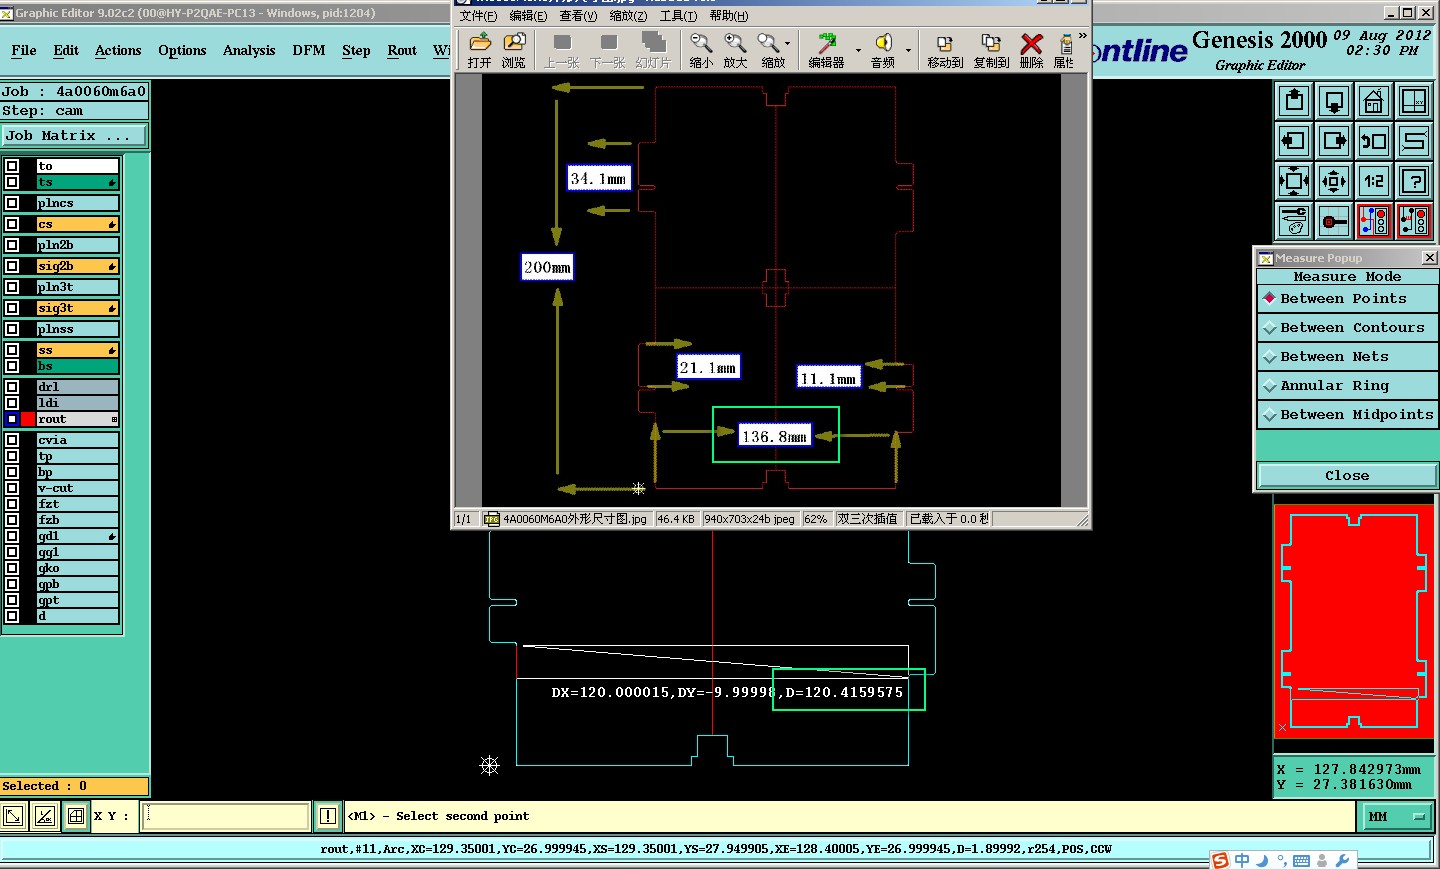The image size is (1440, 869).
Task: Select the Annular Ring measure mode
Action: [1348, 386]
